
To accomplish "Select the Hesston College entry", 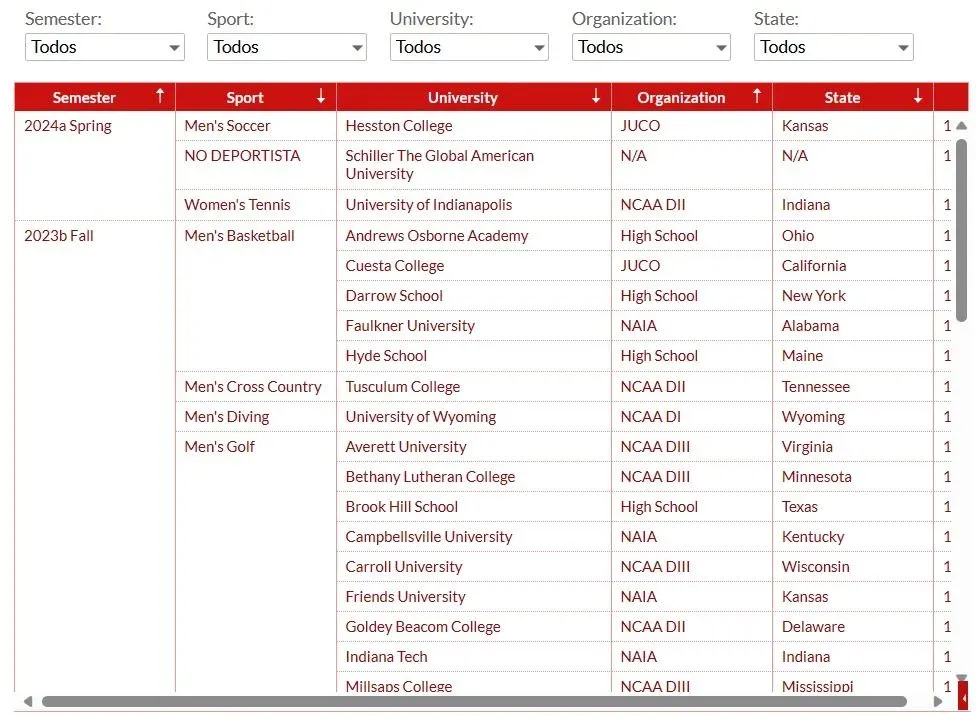I will 398,126.
